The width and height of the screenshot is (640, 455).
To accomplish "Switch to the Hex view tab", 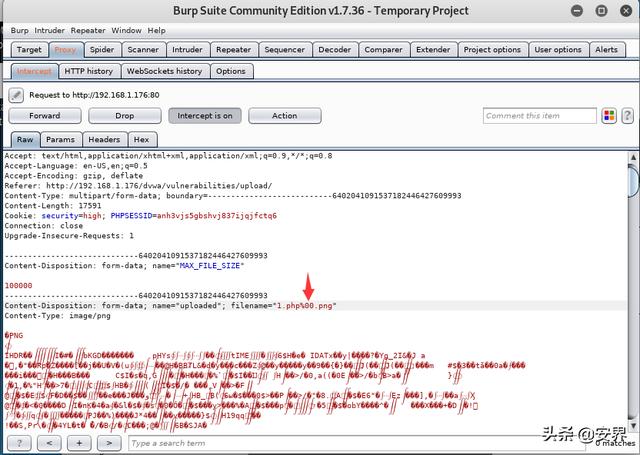I will tap(142, 140).
